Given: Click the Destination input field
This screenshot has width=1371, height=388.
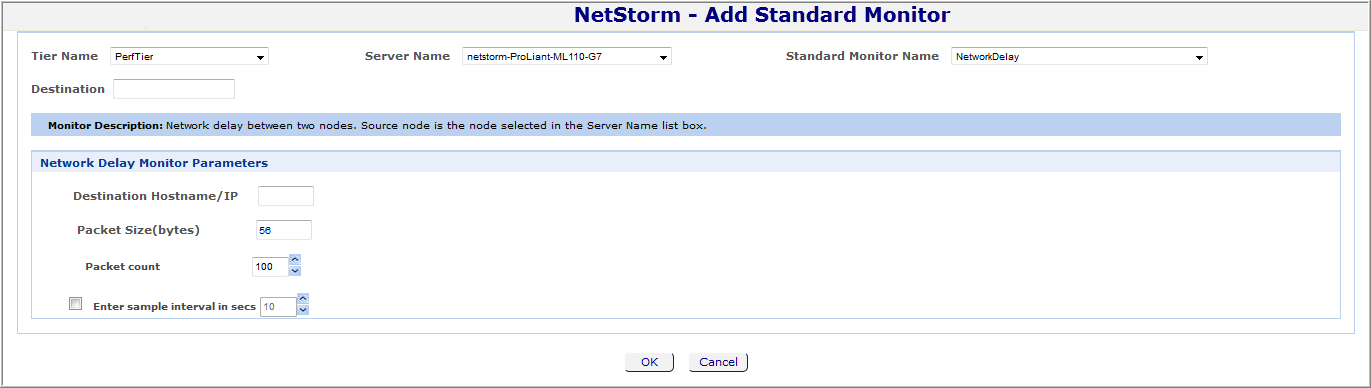Looking at the screenshot, I should click(x=174, y=89).
